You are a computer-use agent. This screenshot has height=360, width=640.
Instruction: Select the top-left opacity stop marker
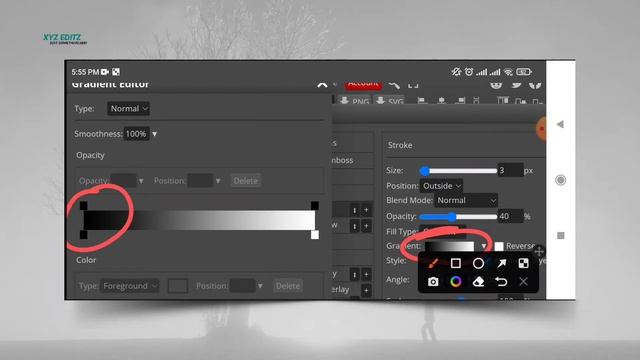[83, 205]
